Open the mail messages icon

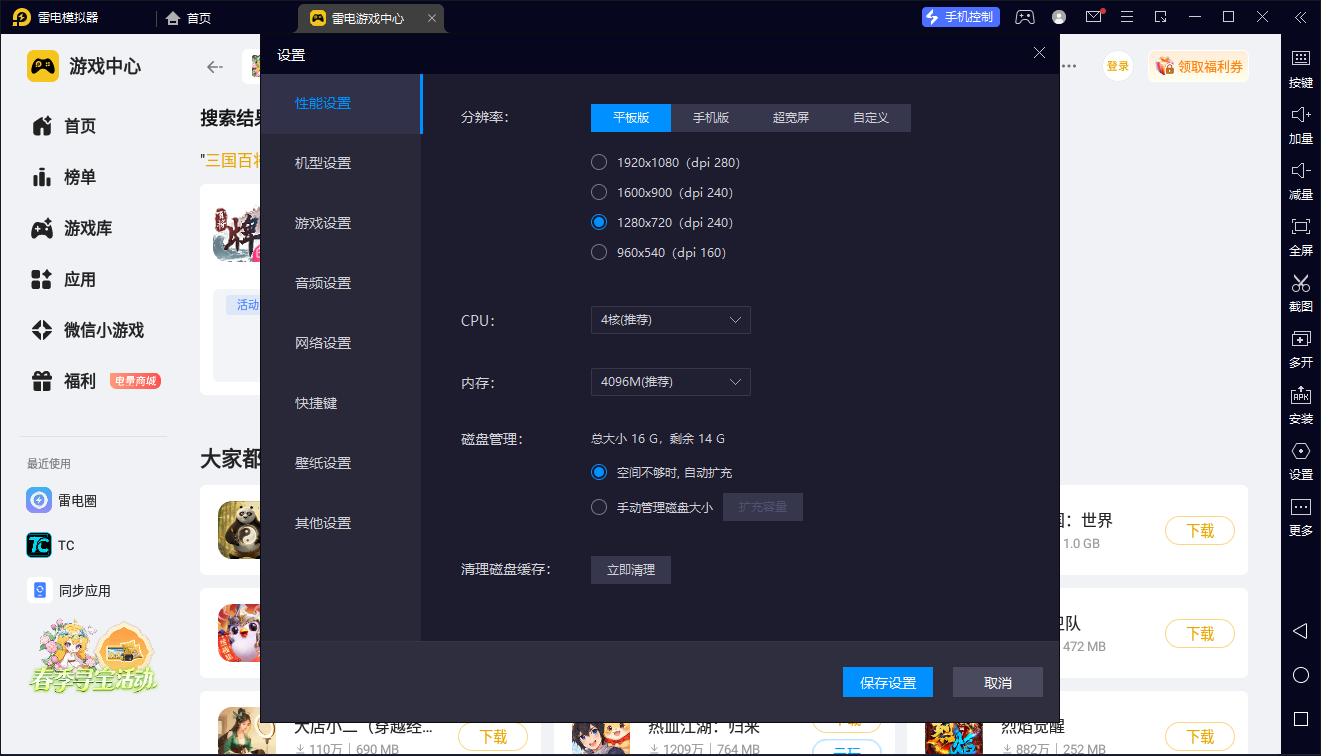click(1094, 17)
